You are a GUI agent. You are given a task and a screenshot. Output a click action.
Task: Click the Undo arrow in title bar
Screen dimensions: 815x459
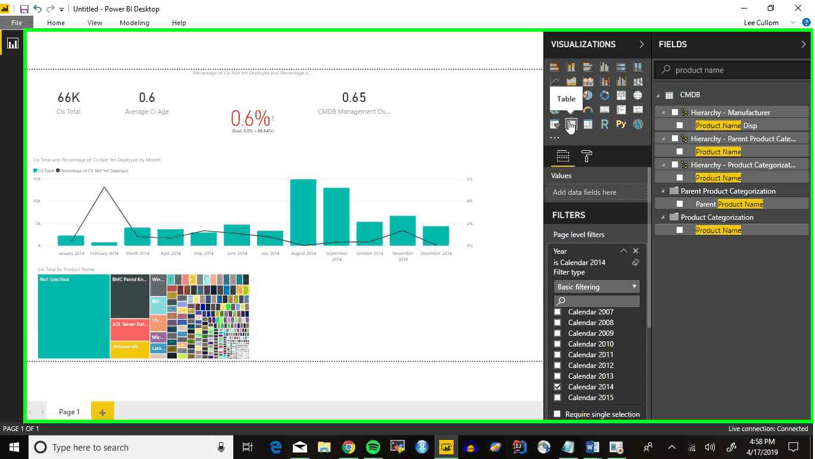coord(37,9)
